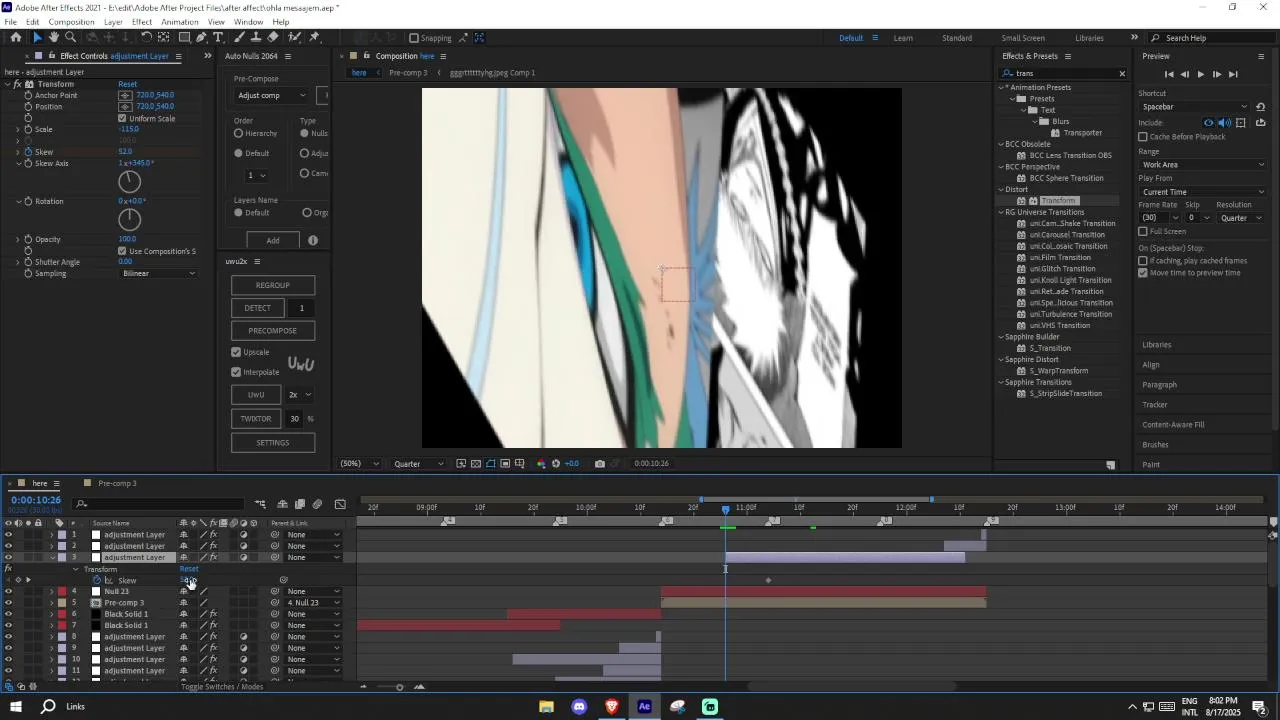Open File Explorer from the taskbar
The width and height of the screenshot is (1280, 720).
[x=546, y=707]
